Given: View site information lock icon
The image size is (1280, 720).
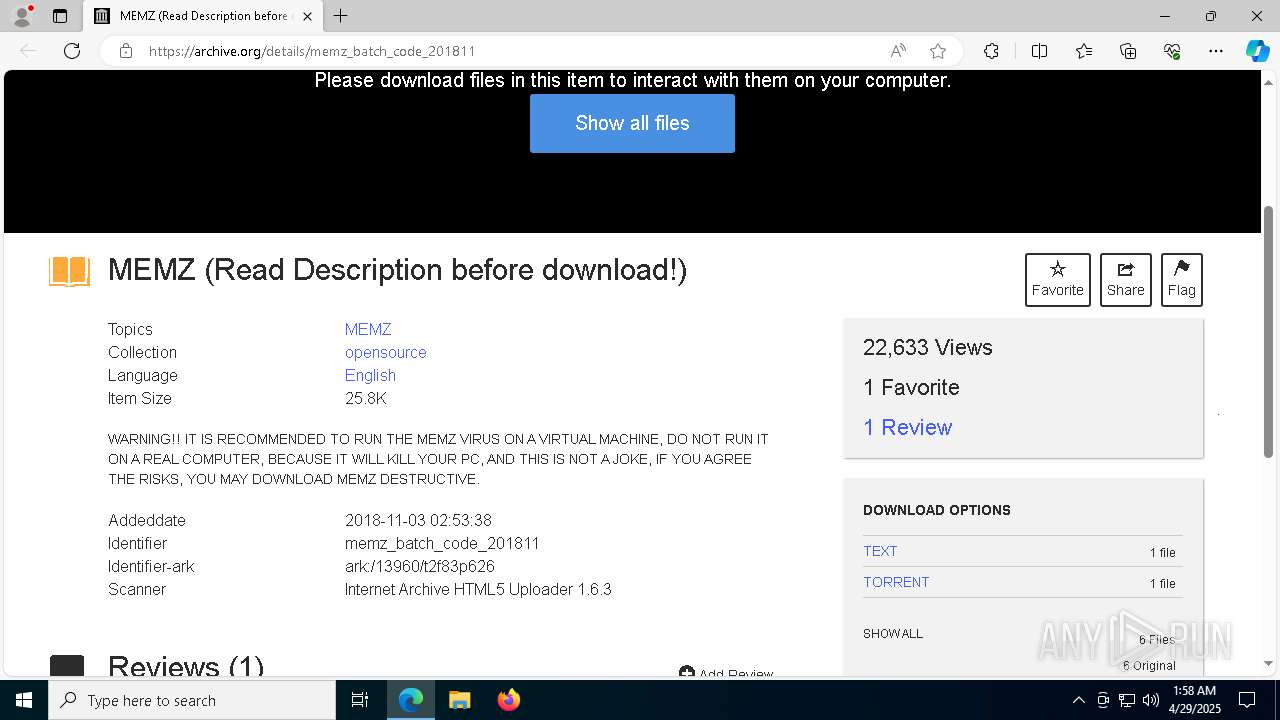Looking at the screenshot, I should click(x=126, y=51).
